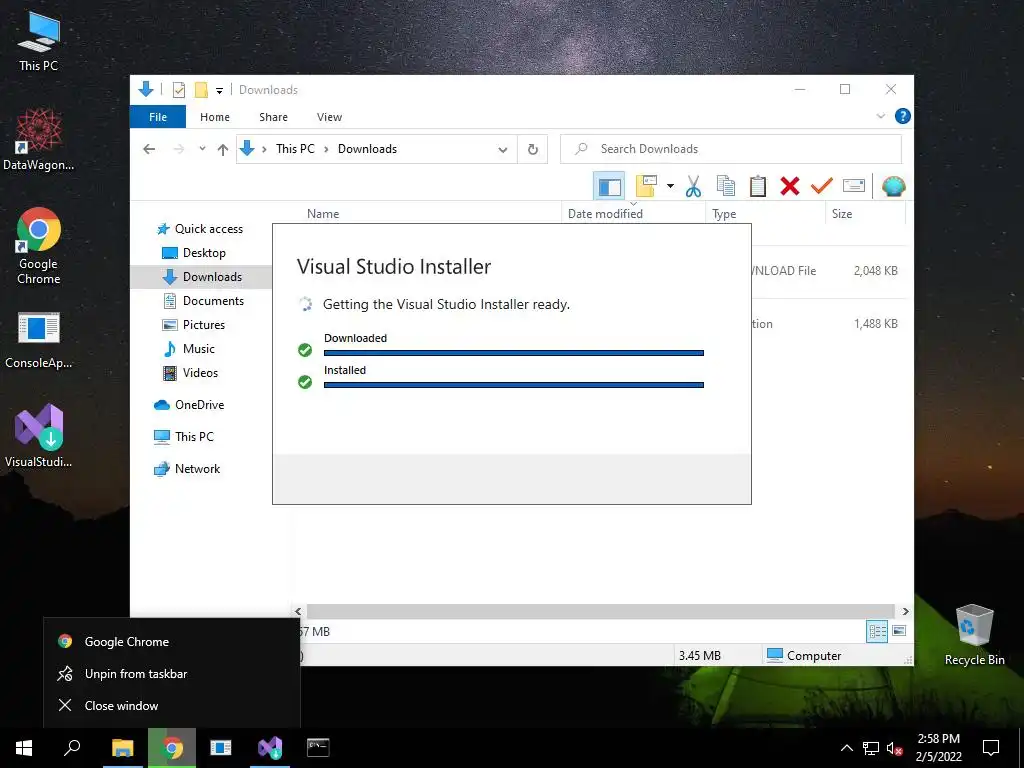Click the Explorer Help question mark icon

(x=903, y=116)
